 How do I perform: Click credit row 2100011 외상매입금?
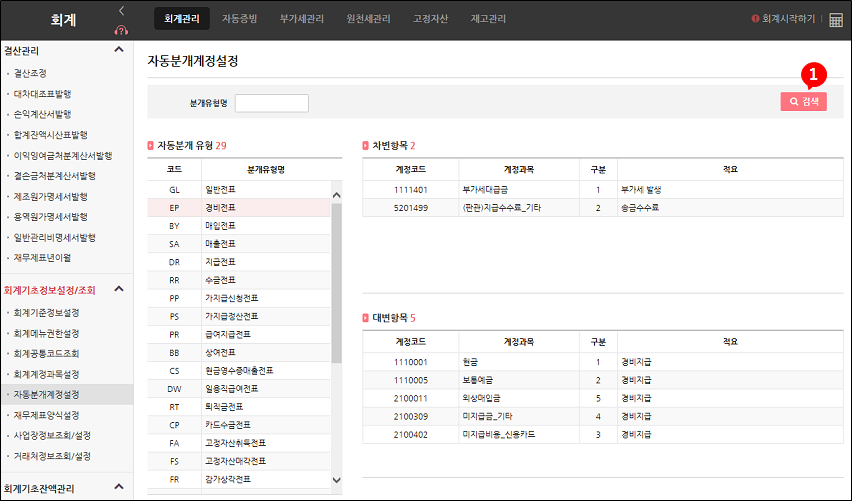pyautogui.click(x=603, y=398)
